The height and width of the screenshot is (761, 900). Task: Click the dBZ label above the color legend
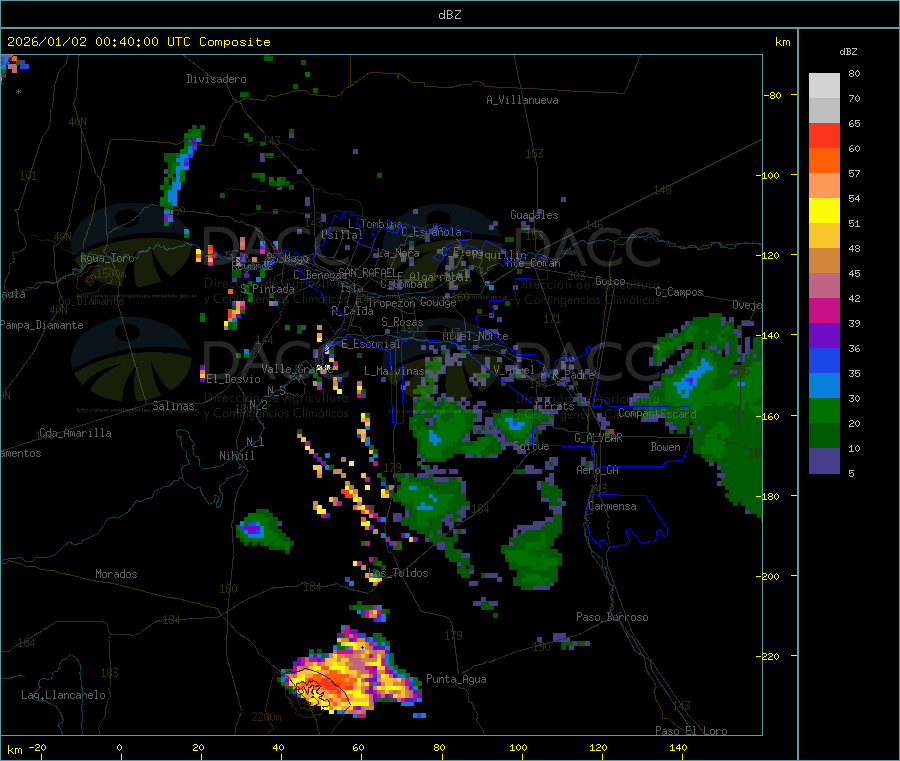pyautogui.click(x=848, y=52)
